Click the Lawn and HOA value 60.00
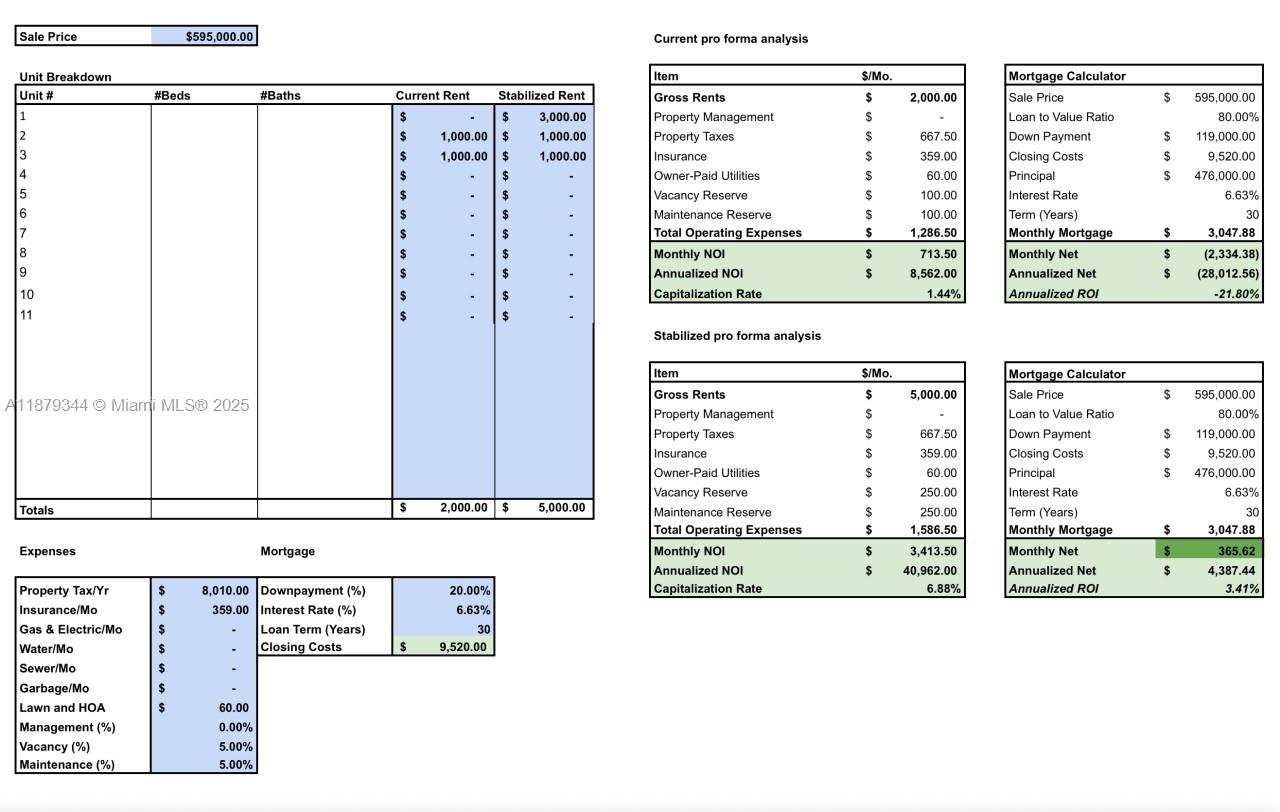This screenshot has height=812, width=1280. [204, 708]
